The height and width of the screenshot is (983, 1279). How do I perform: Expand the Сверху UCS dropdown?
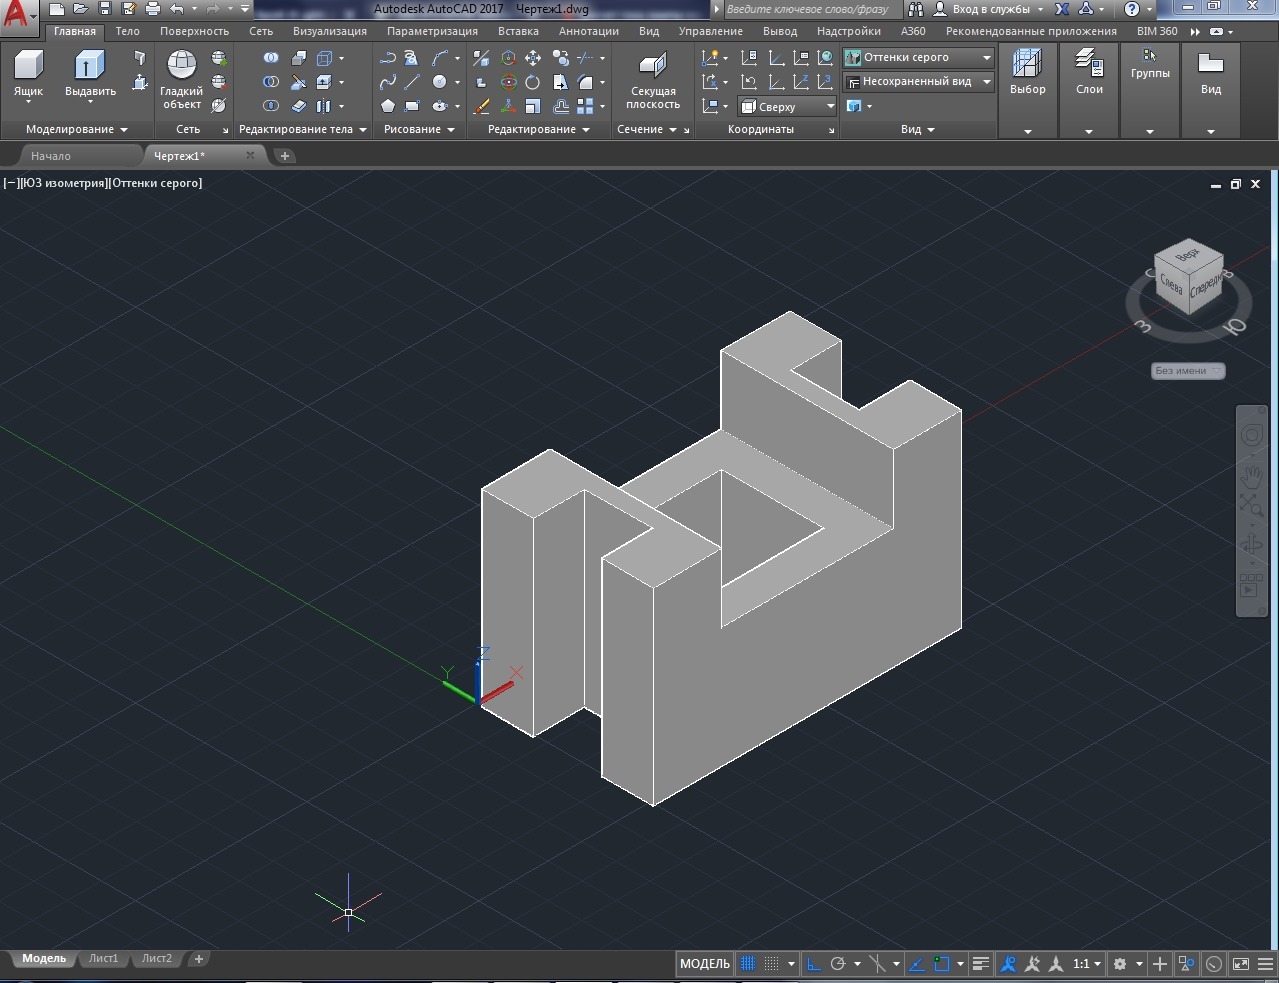click(787, 106)
